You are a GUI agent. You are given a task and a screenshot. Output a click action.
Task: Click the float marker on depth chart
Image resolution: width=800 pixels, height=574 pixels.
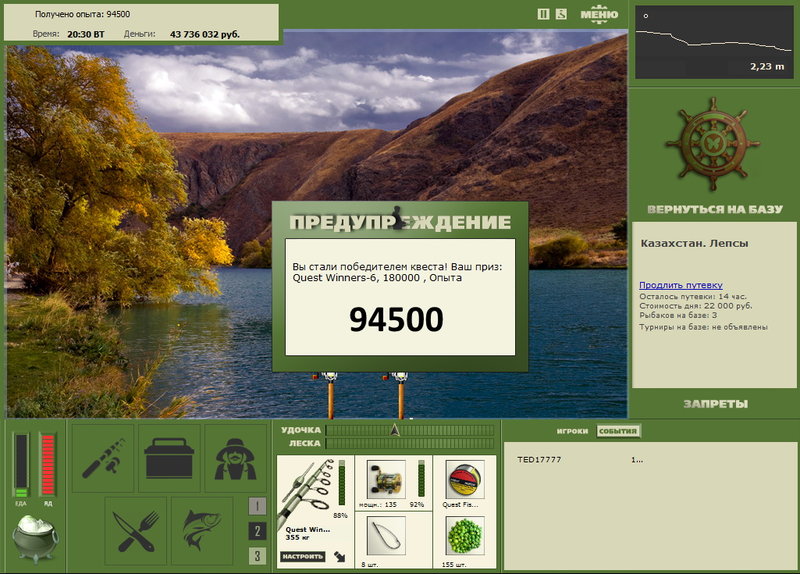[646, 16]
